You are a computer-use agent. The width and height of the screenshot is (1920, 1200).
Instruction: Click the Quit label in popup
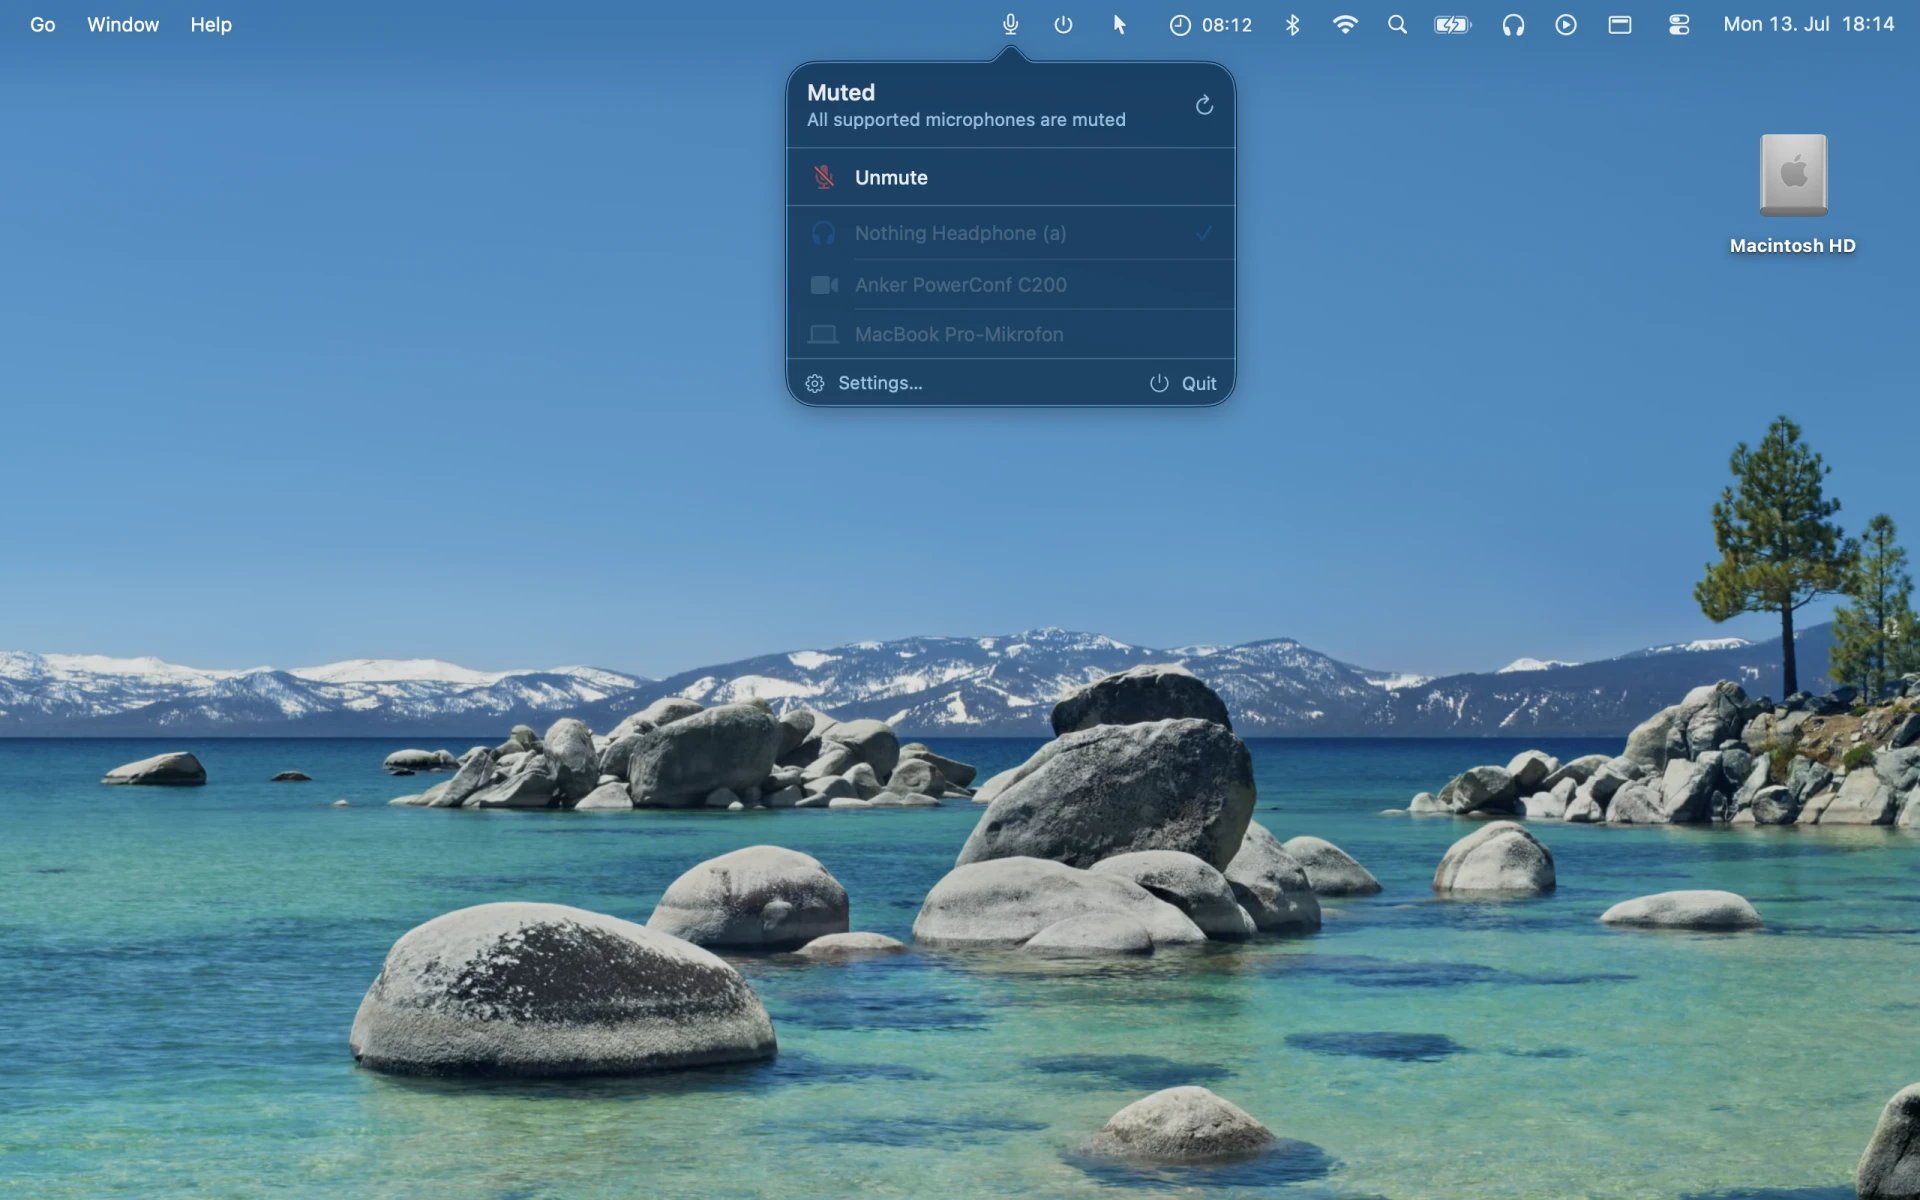[x=1199, y=383]
